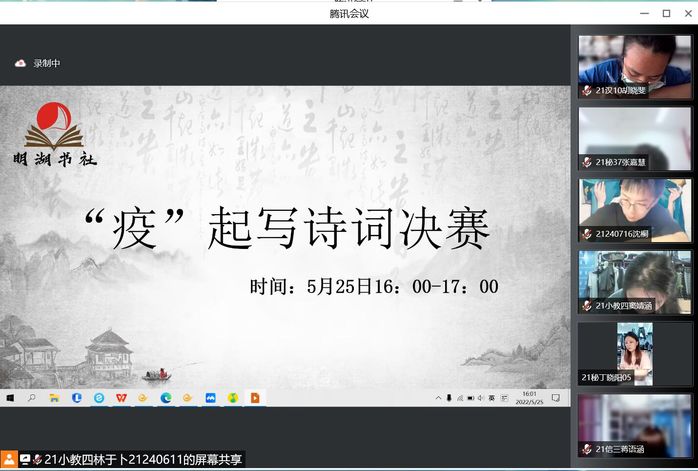This screenshot has height=471, width=698.
Task: Open the notification center icon in taskbar
Action: 556,398
